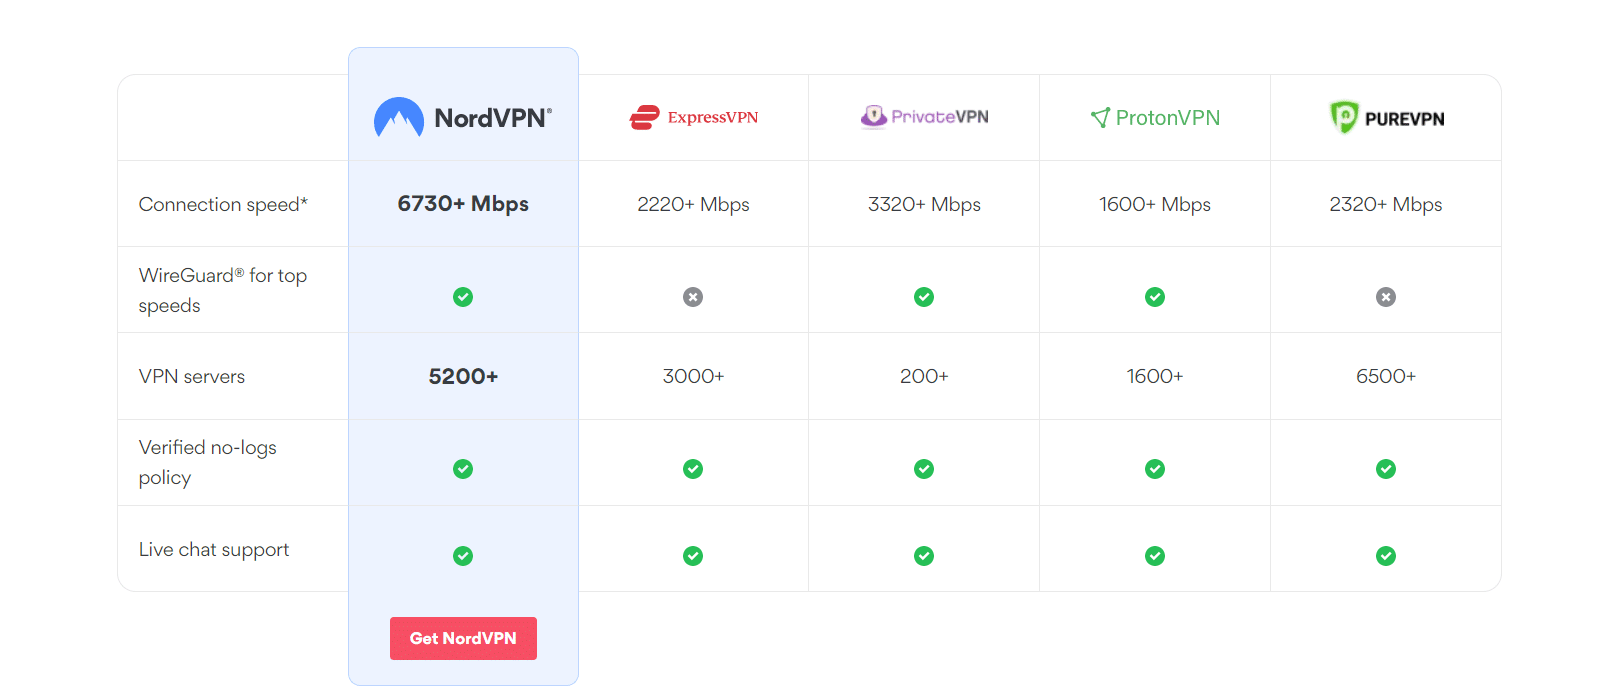Click ProtonVPN's WireGuard green checkmark
This screenshot has width=1616, height=700.
1155,297
